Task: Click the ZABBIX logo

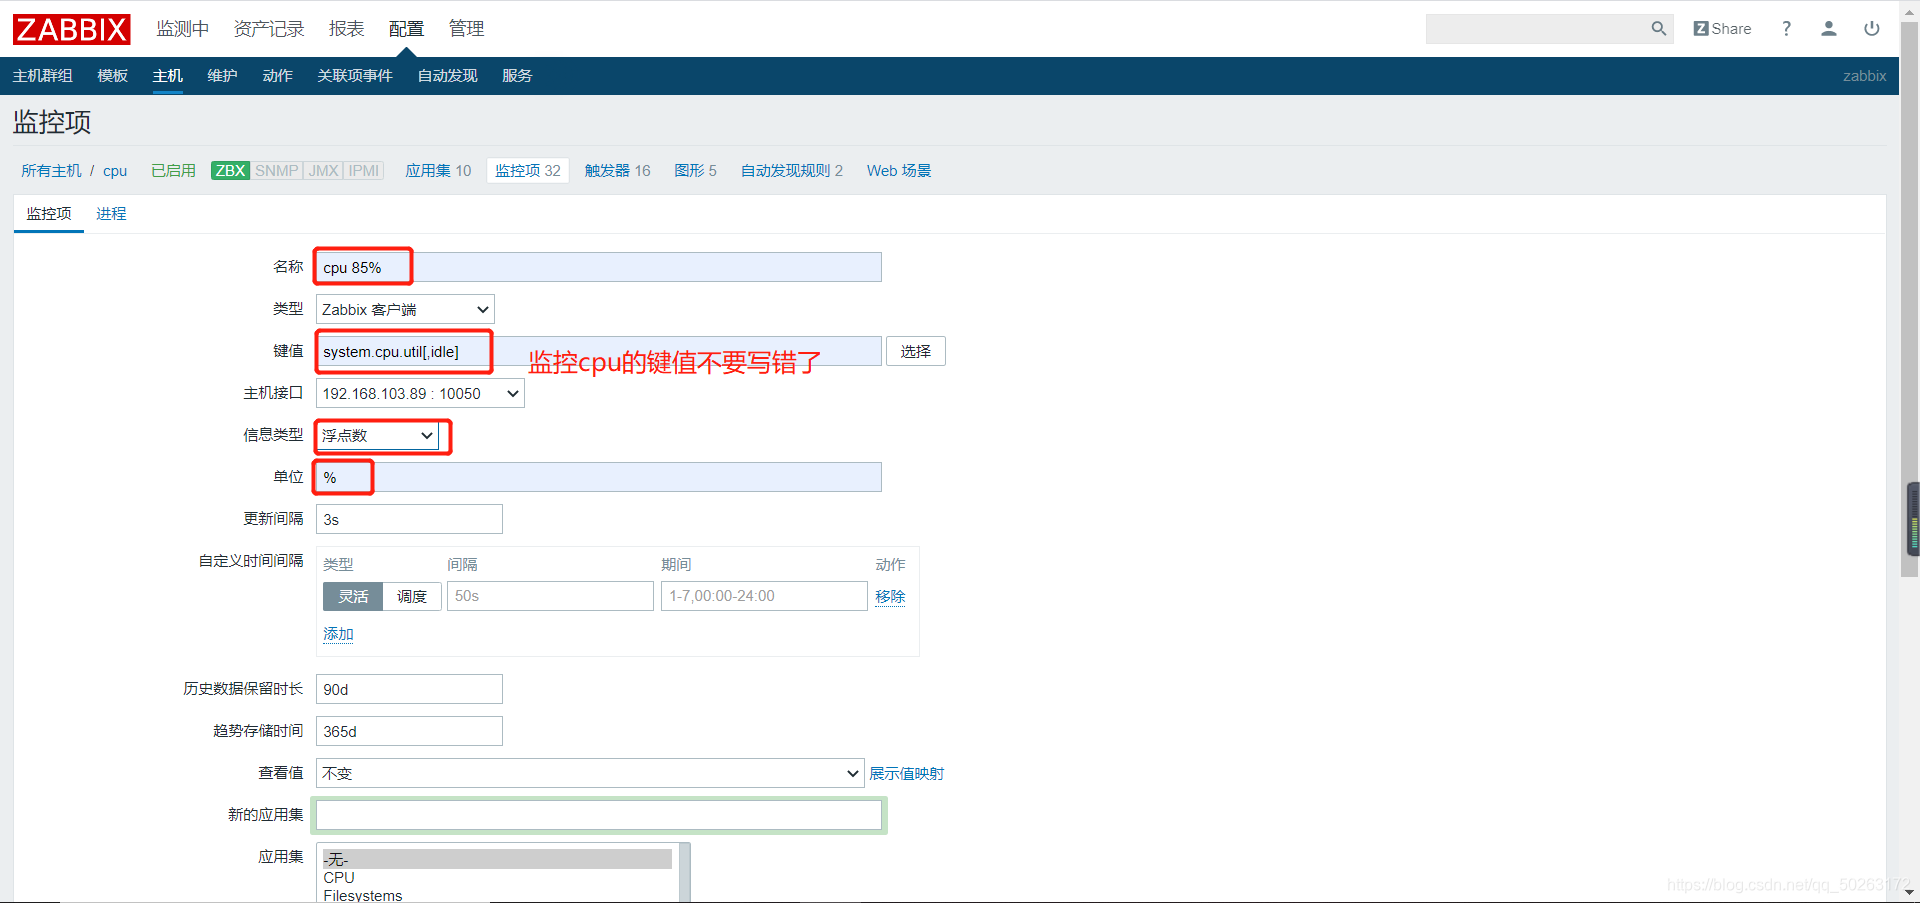Action: click(x=71, y=29)
